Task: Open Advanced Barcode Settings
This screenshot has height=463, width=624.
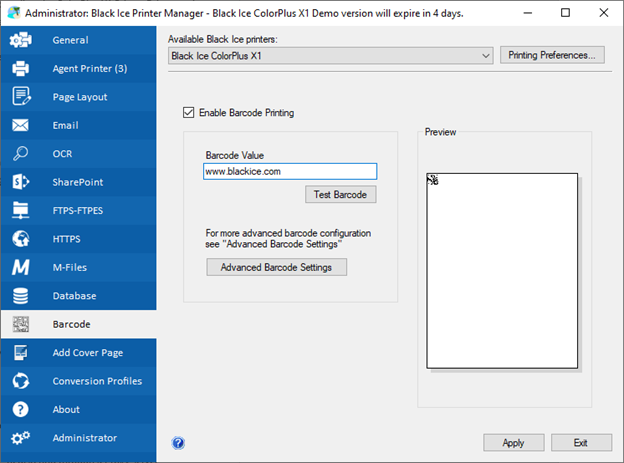Action: point(276,267)
